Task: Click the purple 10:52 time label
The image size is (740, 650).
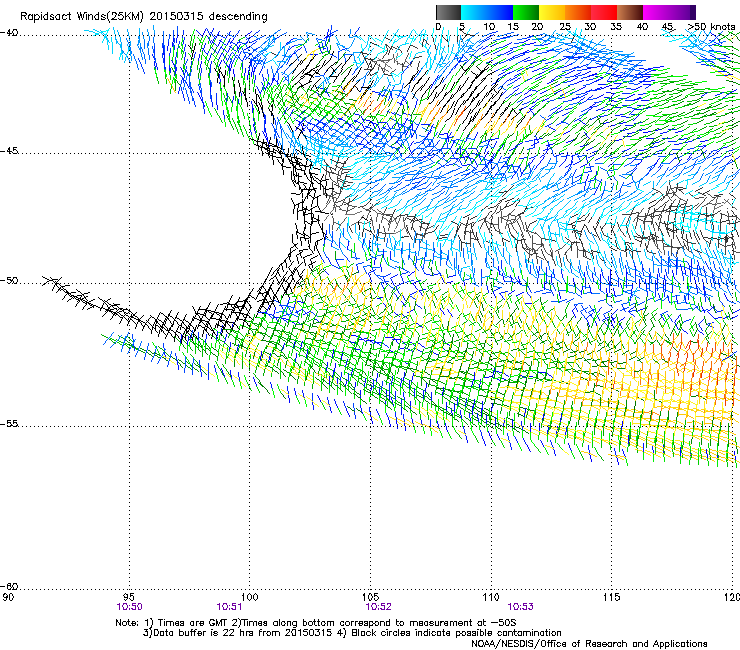Action: point(378,607)
